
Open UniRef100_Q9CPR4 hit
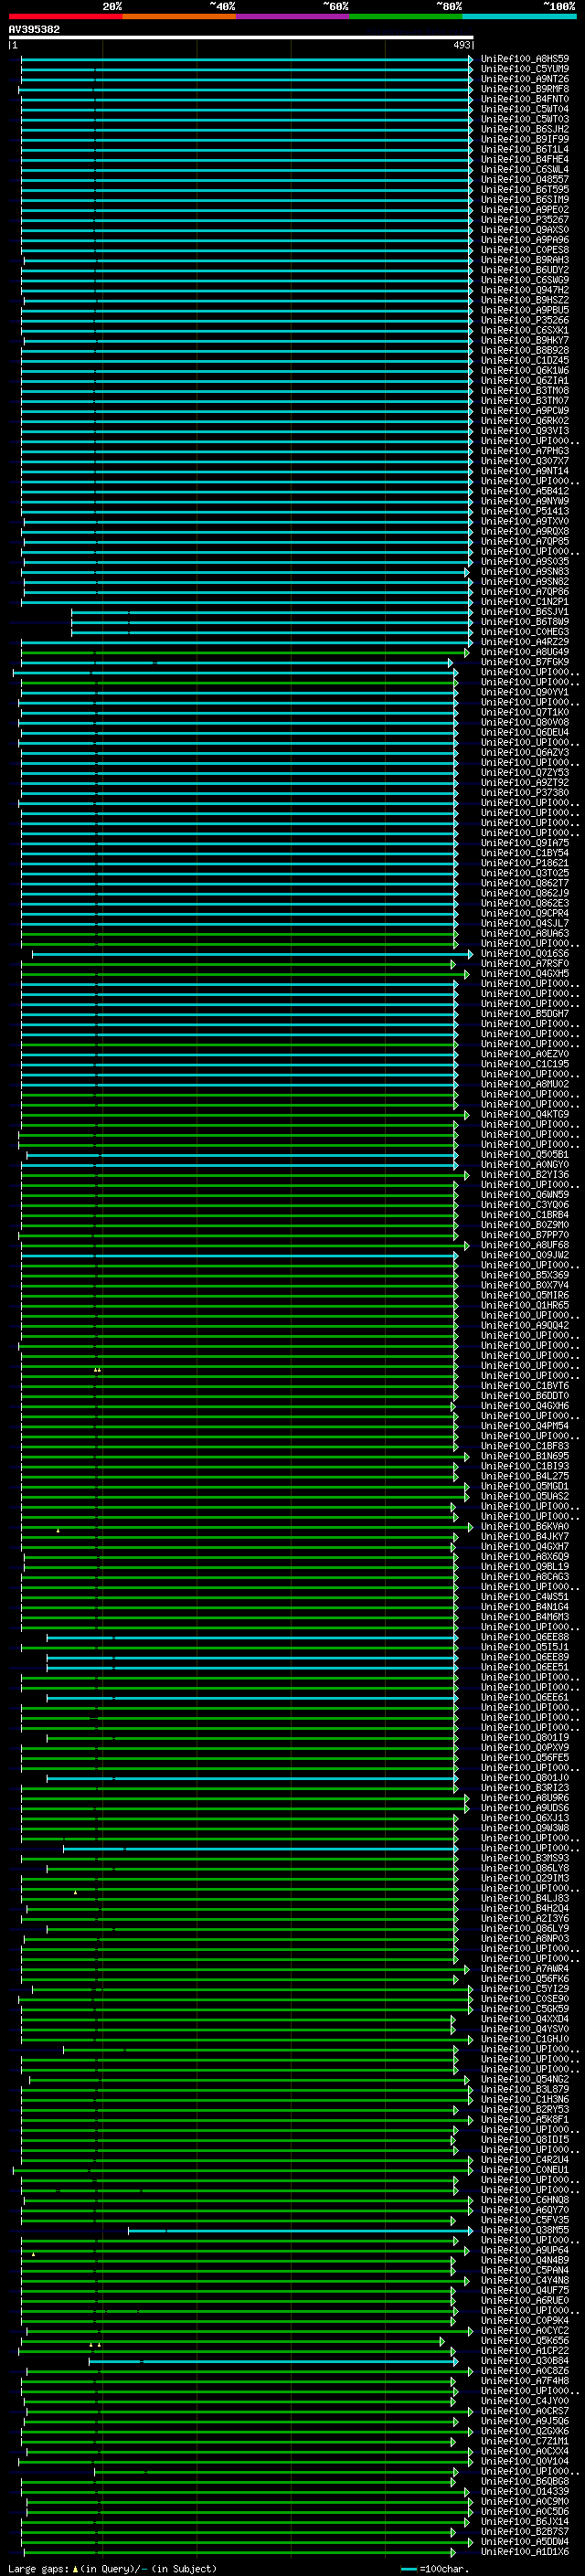tap(525, 913)
